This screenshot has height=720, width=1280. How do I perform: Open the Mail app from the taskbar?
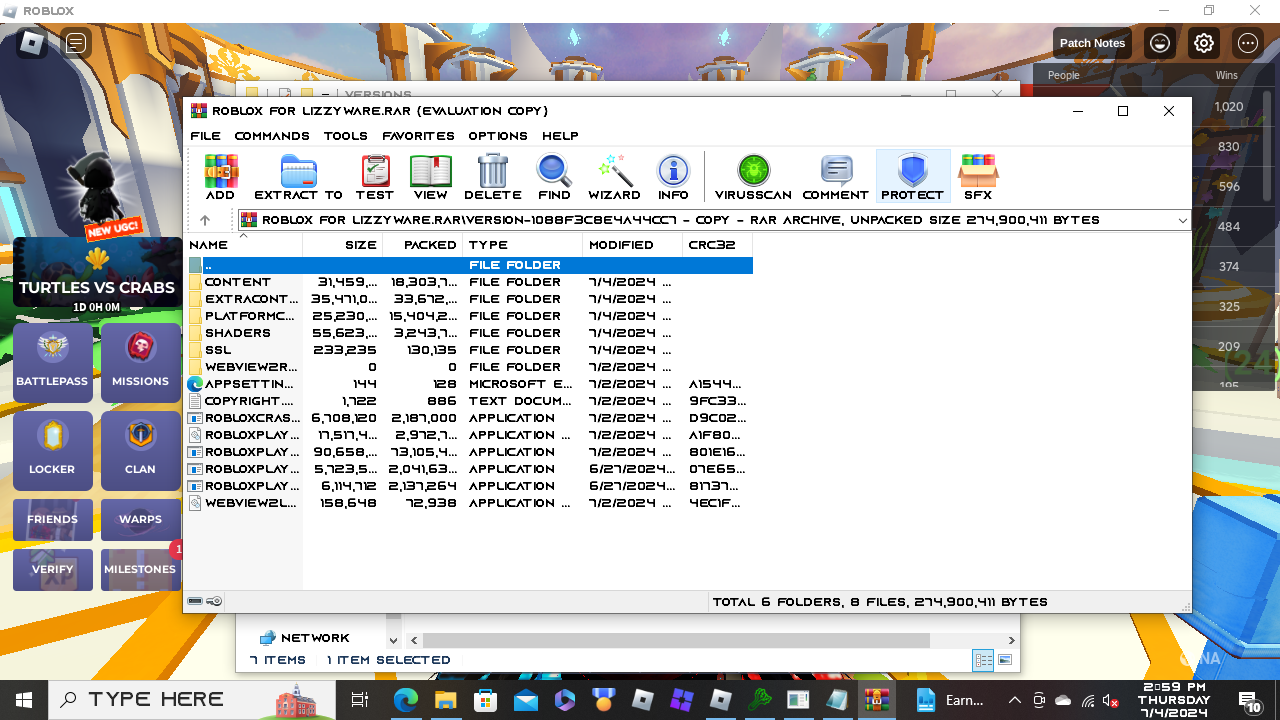526,700
